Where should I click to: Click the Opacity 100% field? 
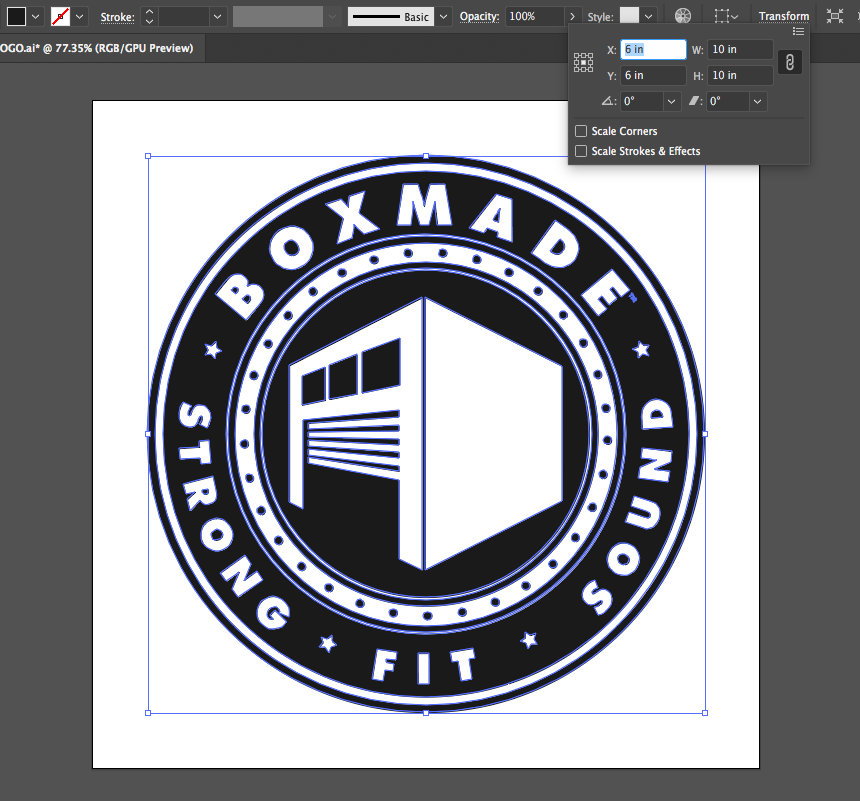click(x=534, y=16)
